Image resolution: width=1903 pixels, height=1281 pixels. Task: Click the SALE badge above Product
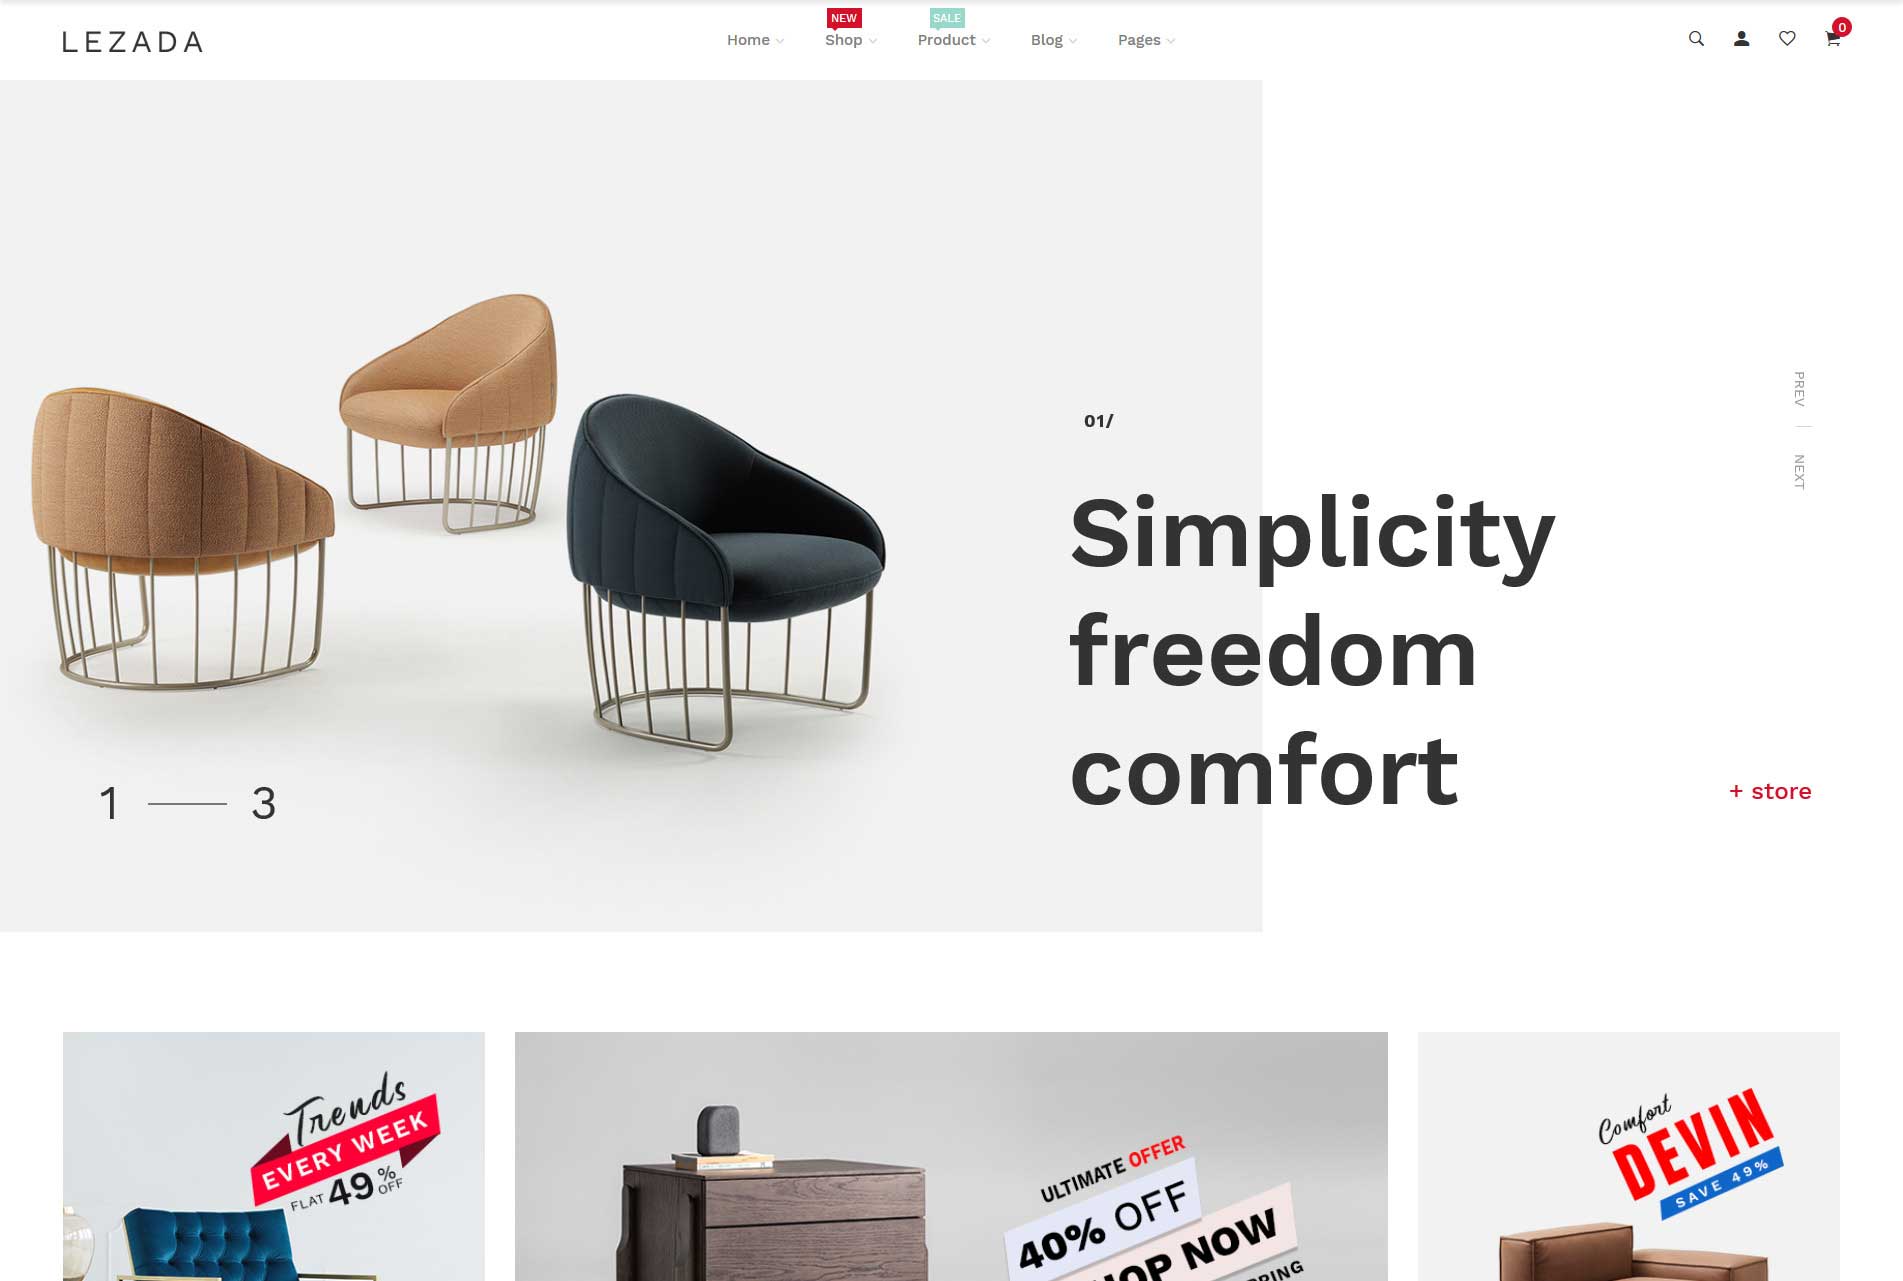tap(946, 18)
